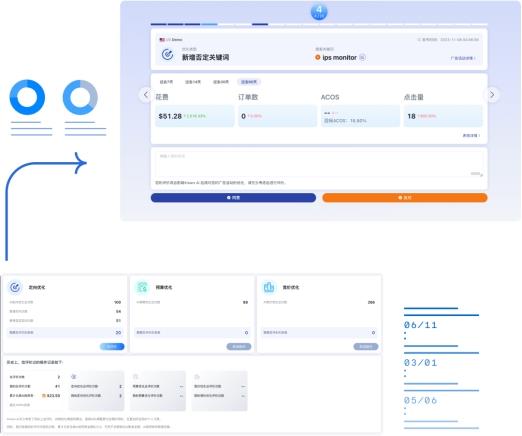Click the small icon after ips monitor

362,57
